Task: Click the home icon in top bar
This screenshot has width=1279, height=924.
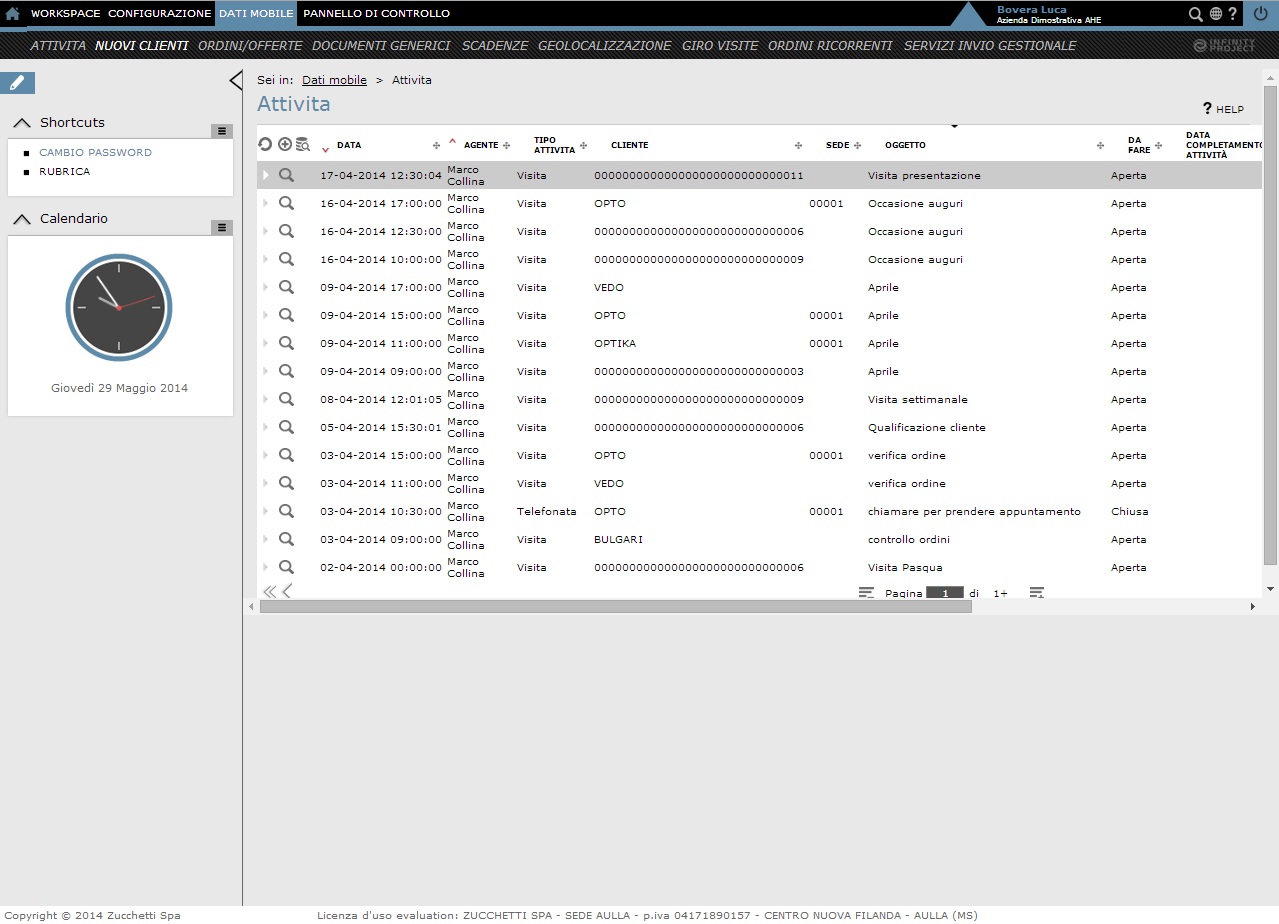Action: [x=13, y=14]
